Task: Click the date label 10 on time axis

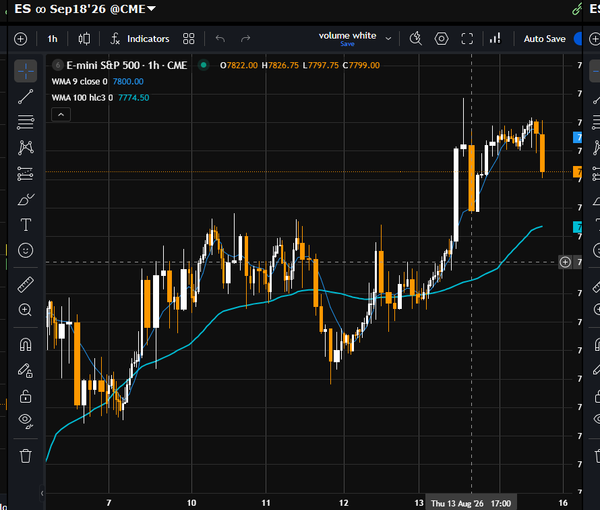Action: coord(192,503)
